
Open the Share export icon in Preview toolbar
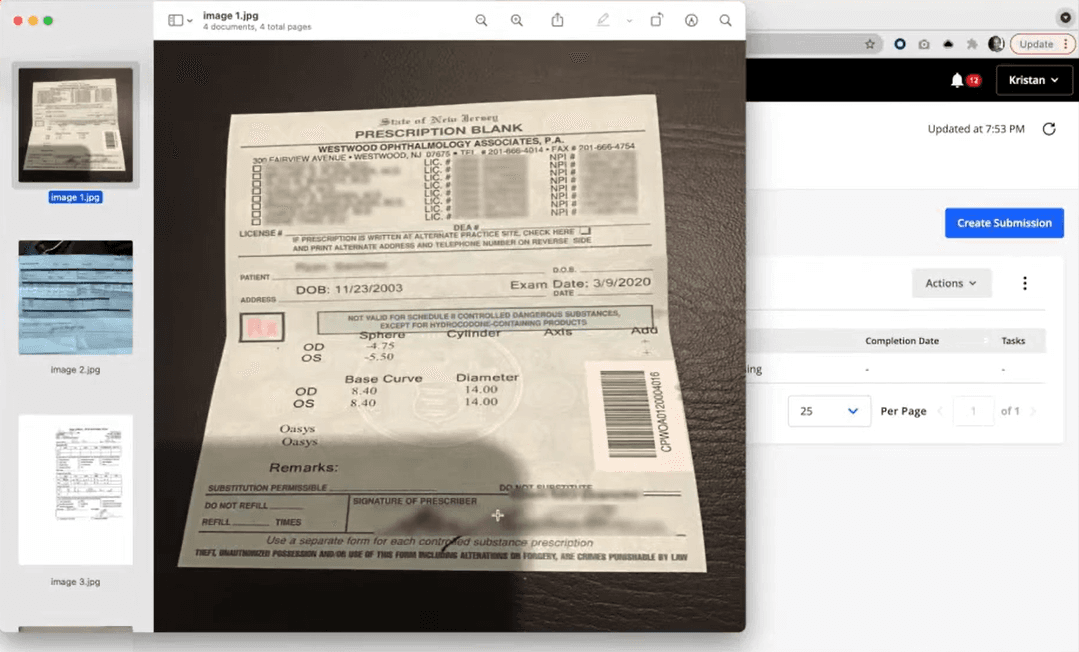tap(557, 19)
